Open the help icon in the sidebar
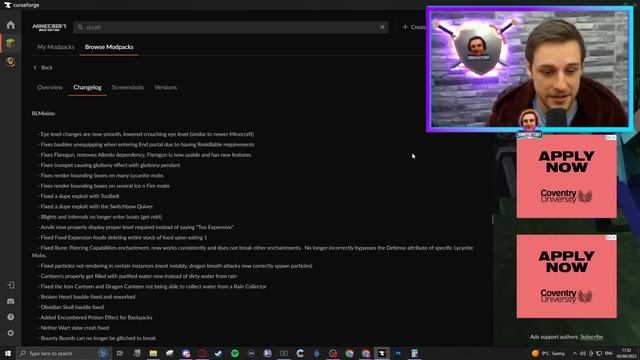The image size is (640, 360). pos(11,317)
